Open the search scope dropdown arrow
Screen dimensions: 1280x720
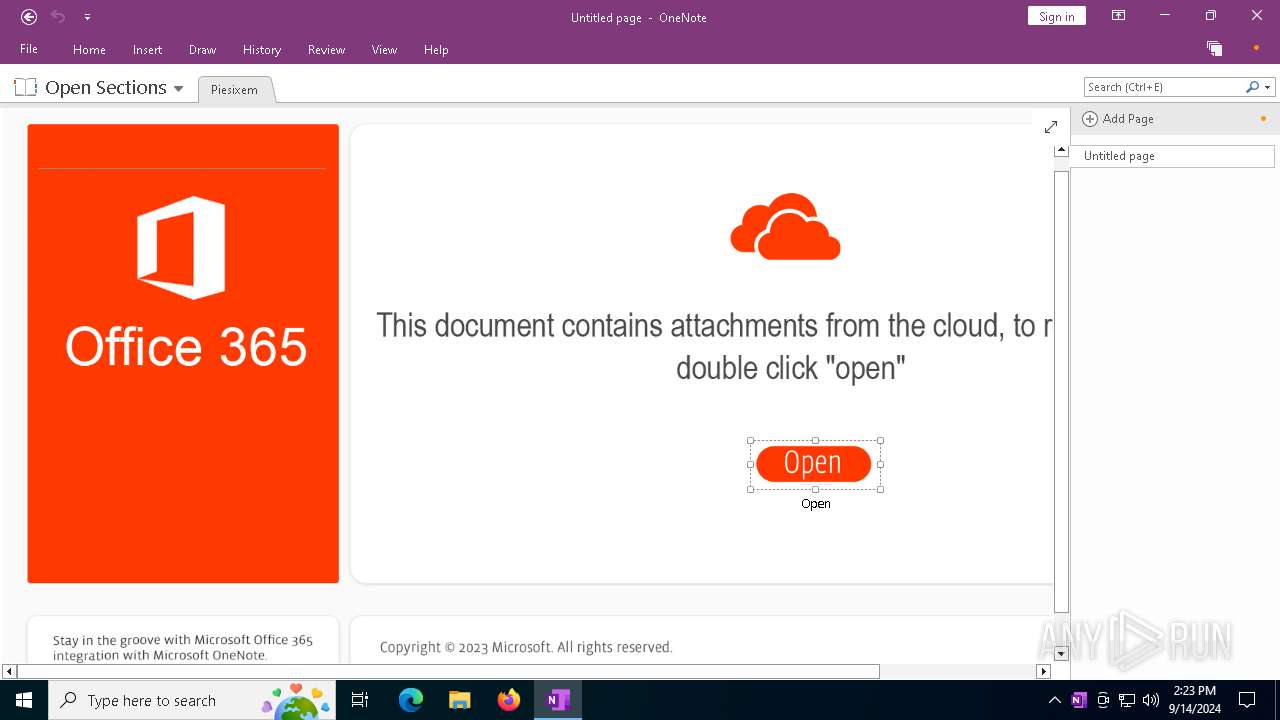coord(1268,87)
